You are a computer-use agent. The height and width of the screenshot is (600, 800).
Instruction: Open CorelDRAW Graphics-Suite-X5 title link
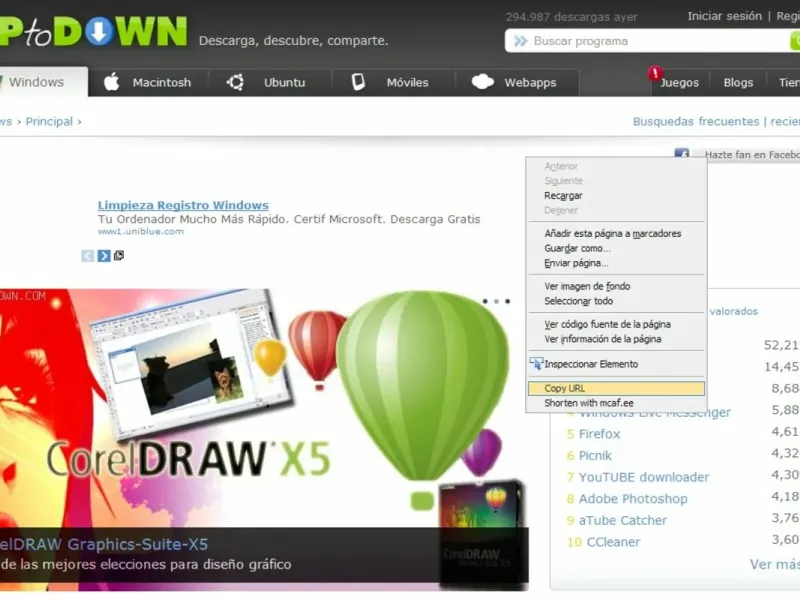(104, 544)
